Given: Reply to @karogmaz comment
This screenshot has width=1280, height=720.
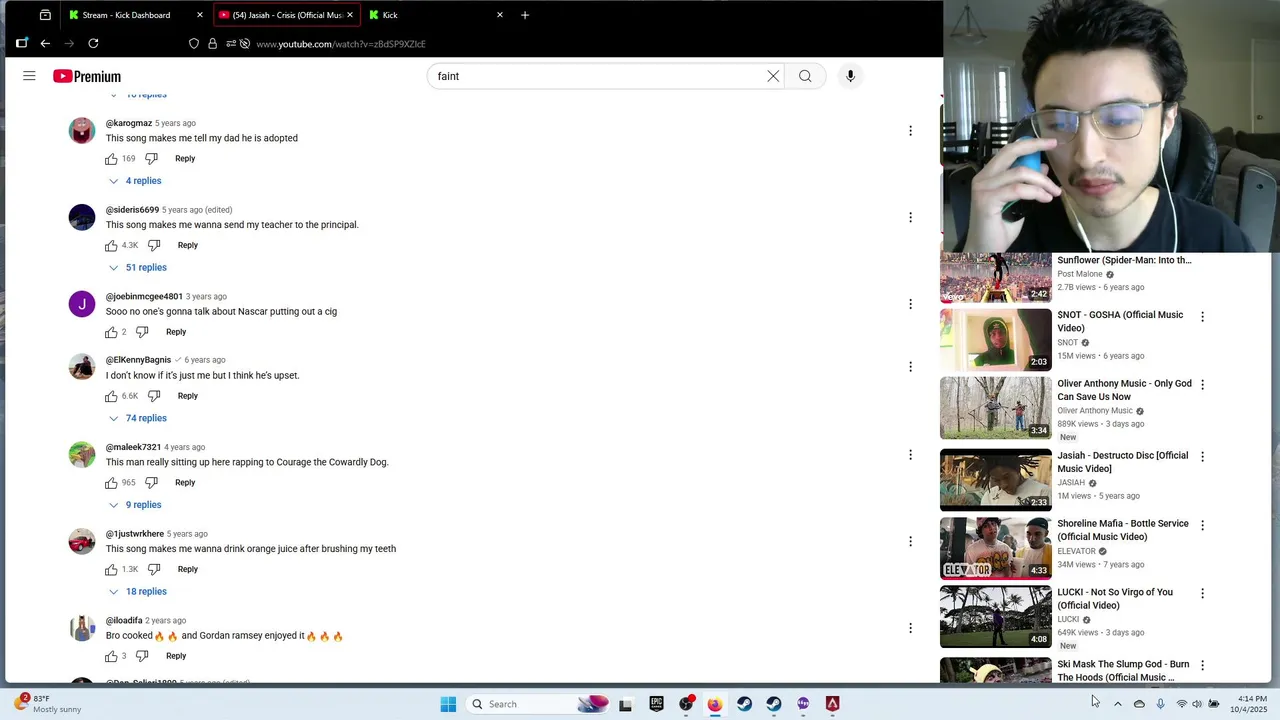Looking at the screenshot, I should [x=185, y=159].
